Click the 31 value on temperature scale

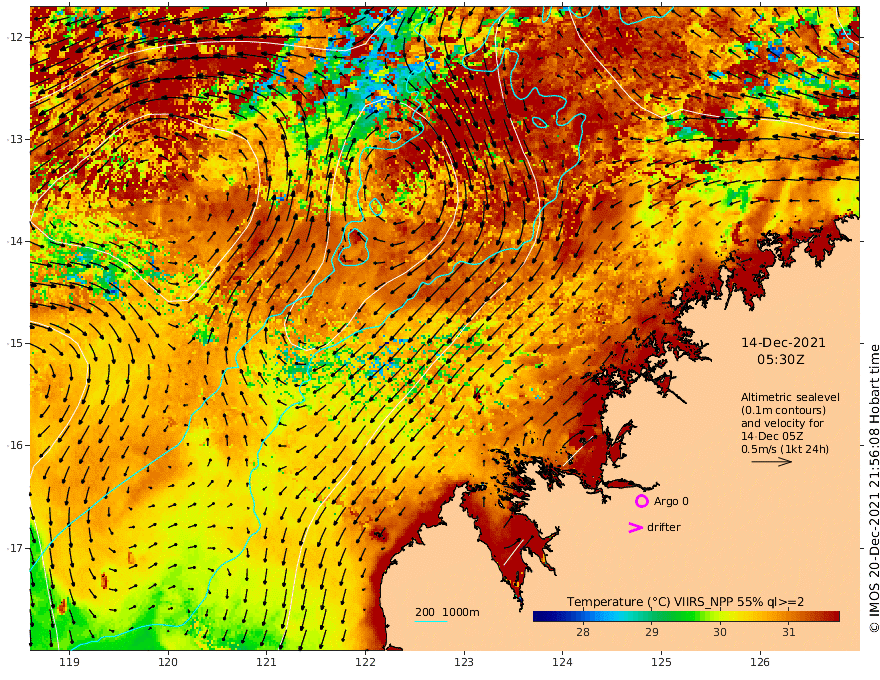(789, 632)
